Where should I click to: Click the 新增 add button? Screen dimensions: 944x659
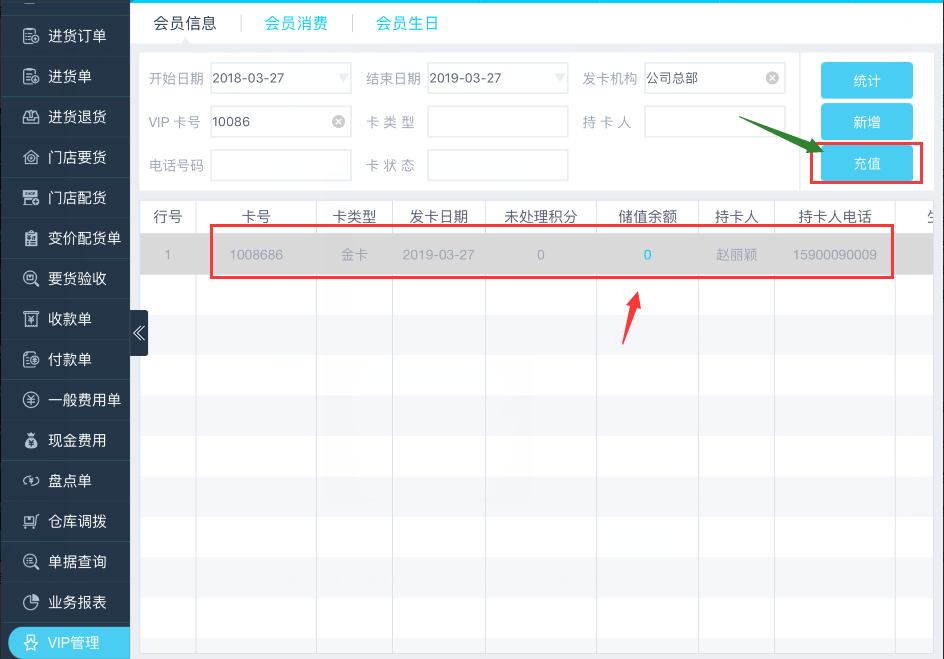[866, 122]
